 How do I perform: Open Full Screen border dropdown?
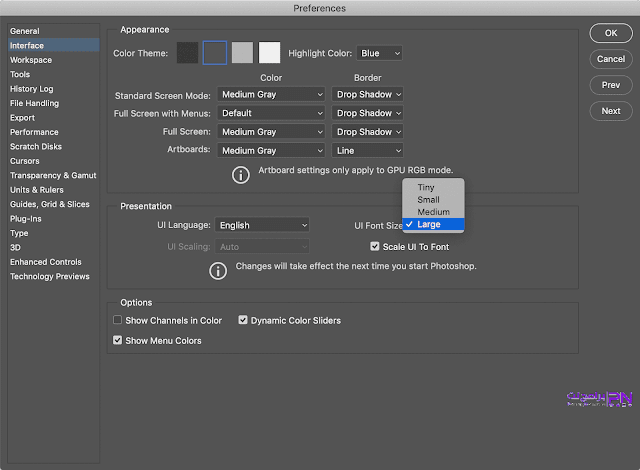coord(367,132)
